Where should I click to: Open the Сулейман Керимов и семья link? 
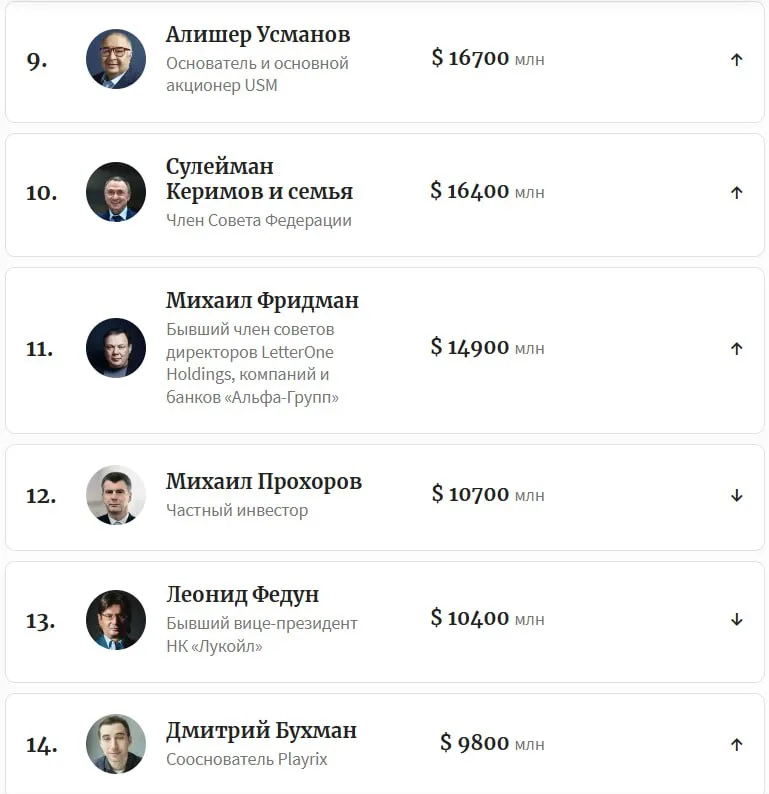point(259,179)
